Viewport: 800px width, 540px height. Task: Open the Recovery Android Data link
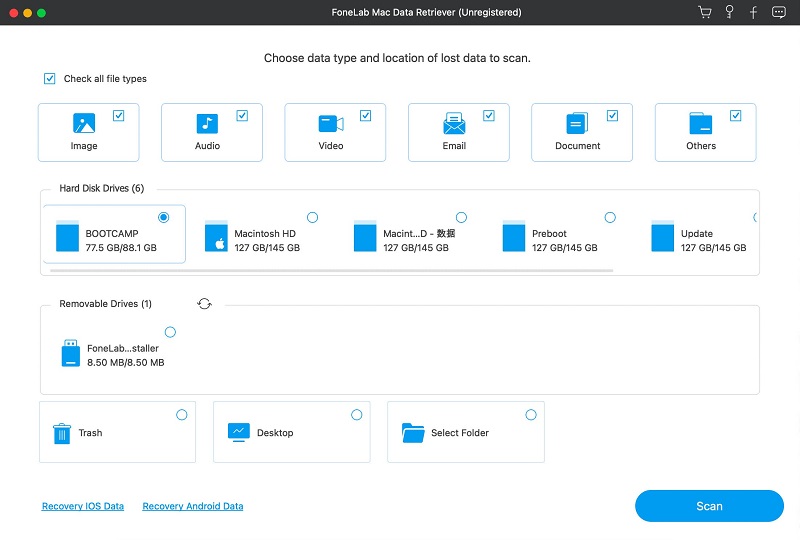pyautogui.click(x=192, y=506)
